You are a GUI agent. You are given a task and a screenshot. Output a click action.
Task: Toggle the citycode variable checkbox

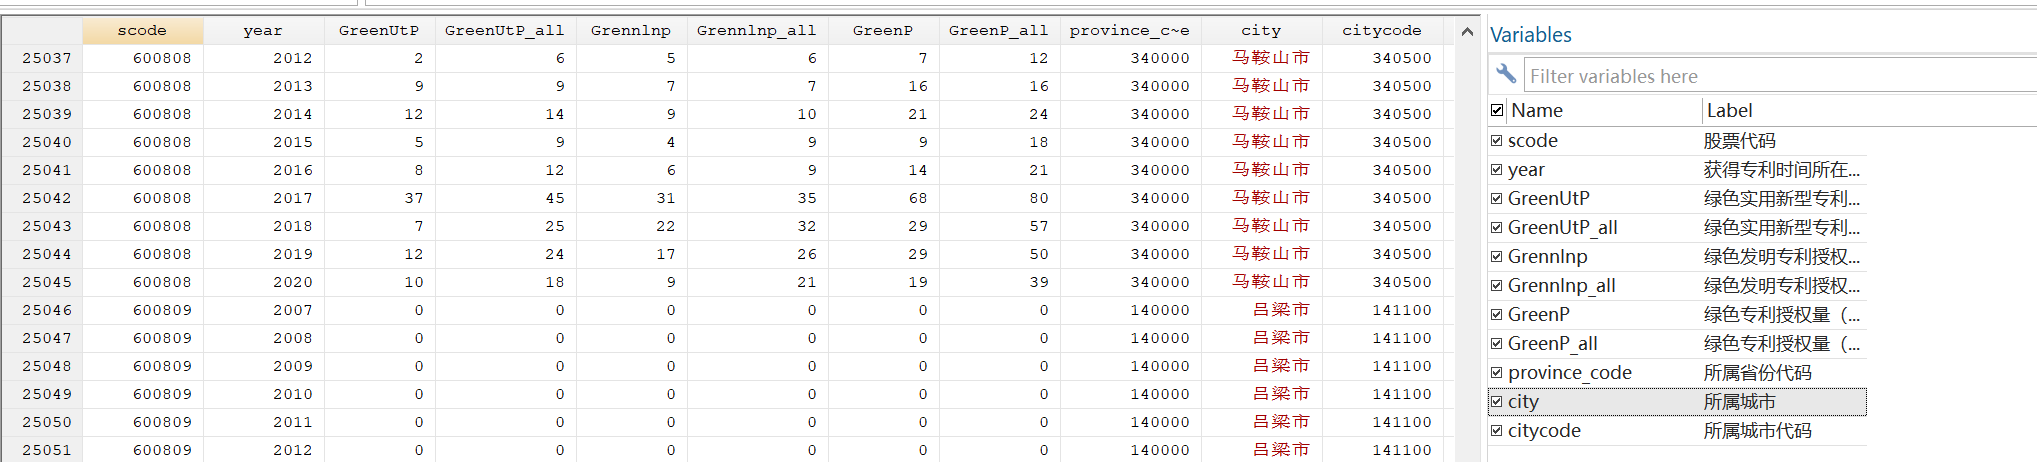pyautogui.click(x=1497, y=431)
